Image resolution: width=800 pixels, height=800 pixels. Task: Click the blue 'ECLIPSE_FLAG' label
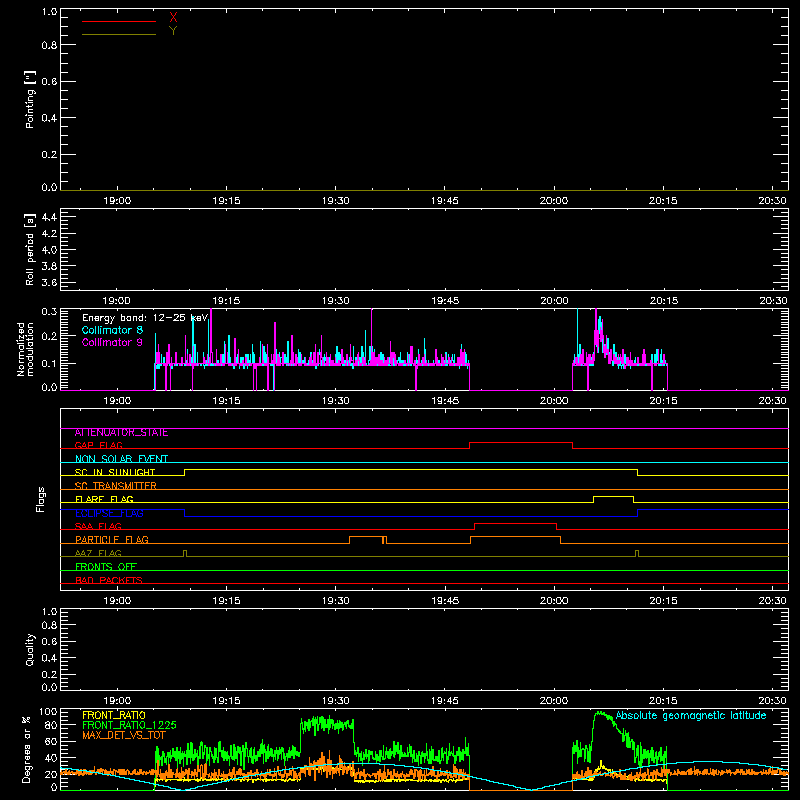click(x=109, y=513)
